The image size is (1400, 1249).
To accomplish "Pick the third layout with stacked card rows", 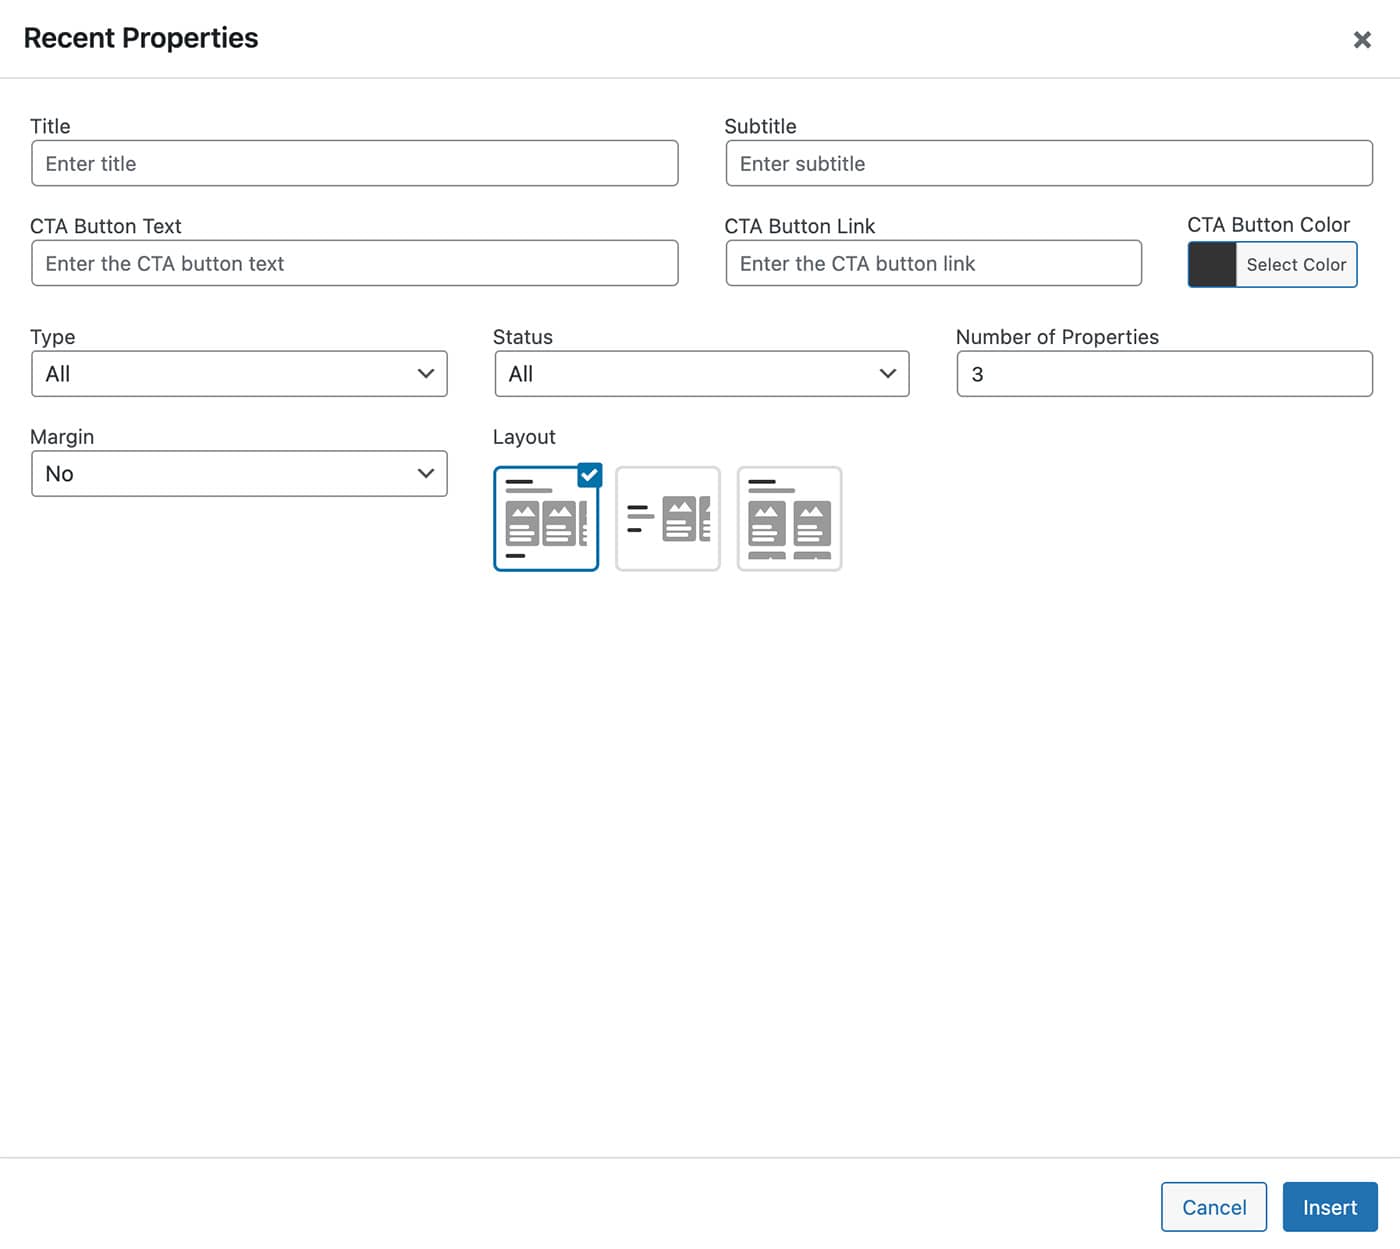I will (789, 520).
